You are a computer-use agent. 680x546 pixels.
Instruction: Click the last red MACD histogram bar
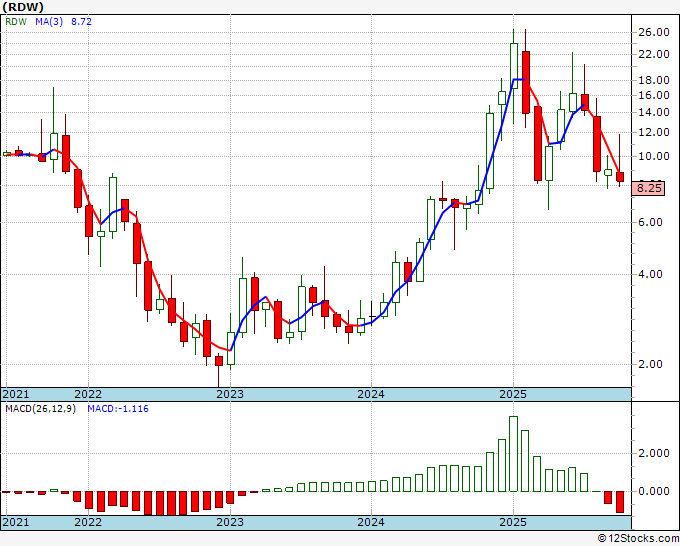click(x=620, y=502)
